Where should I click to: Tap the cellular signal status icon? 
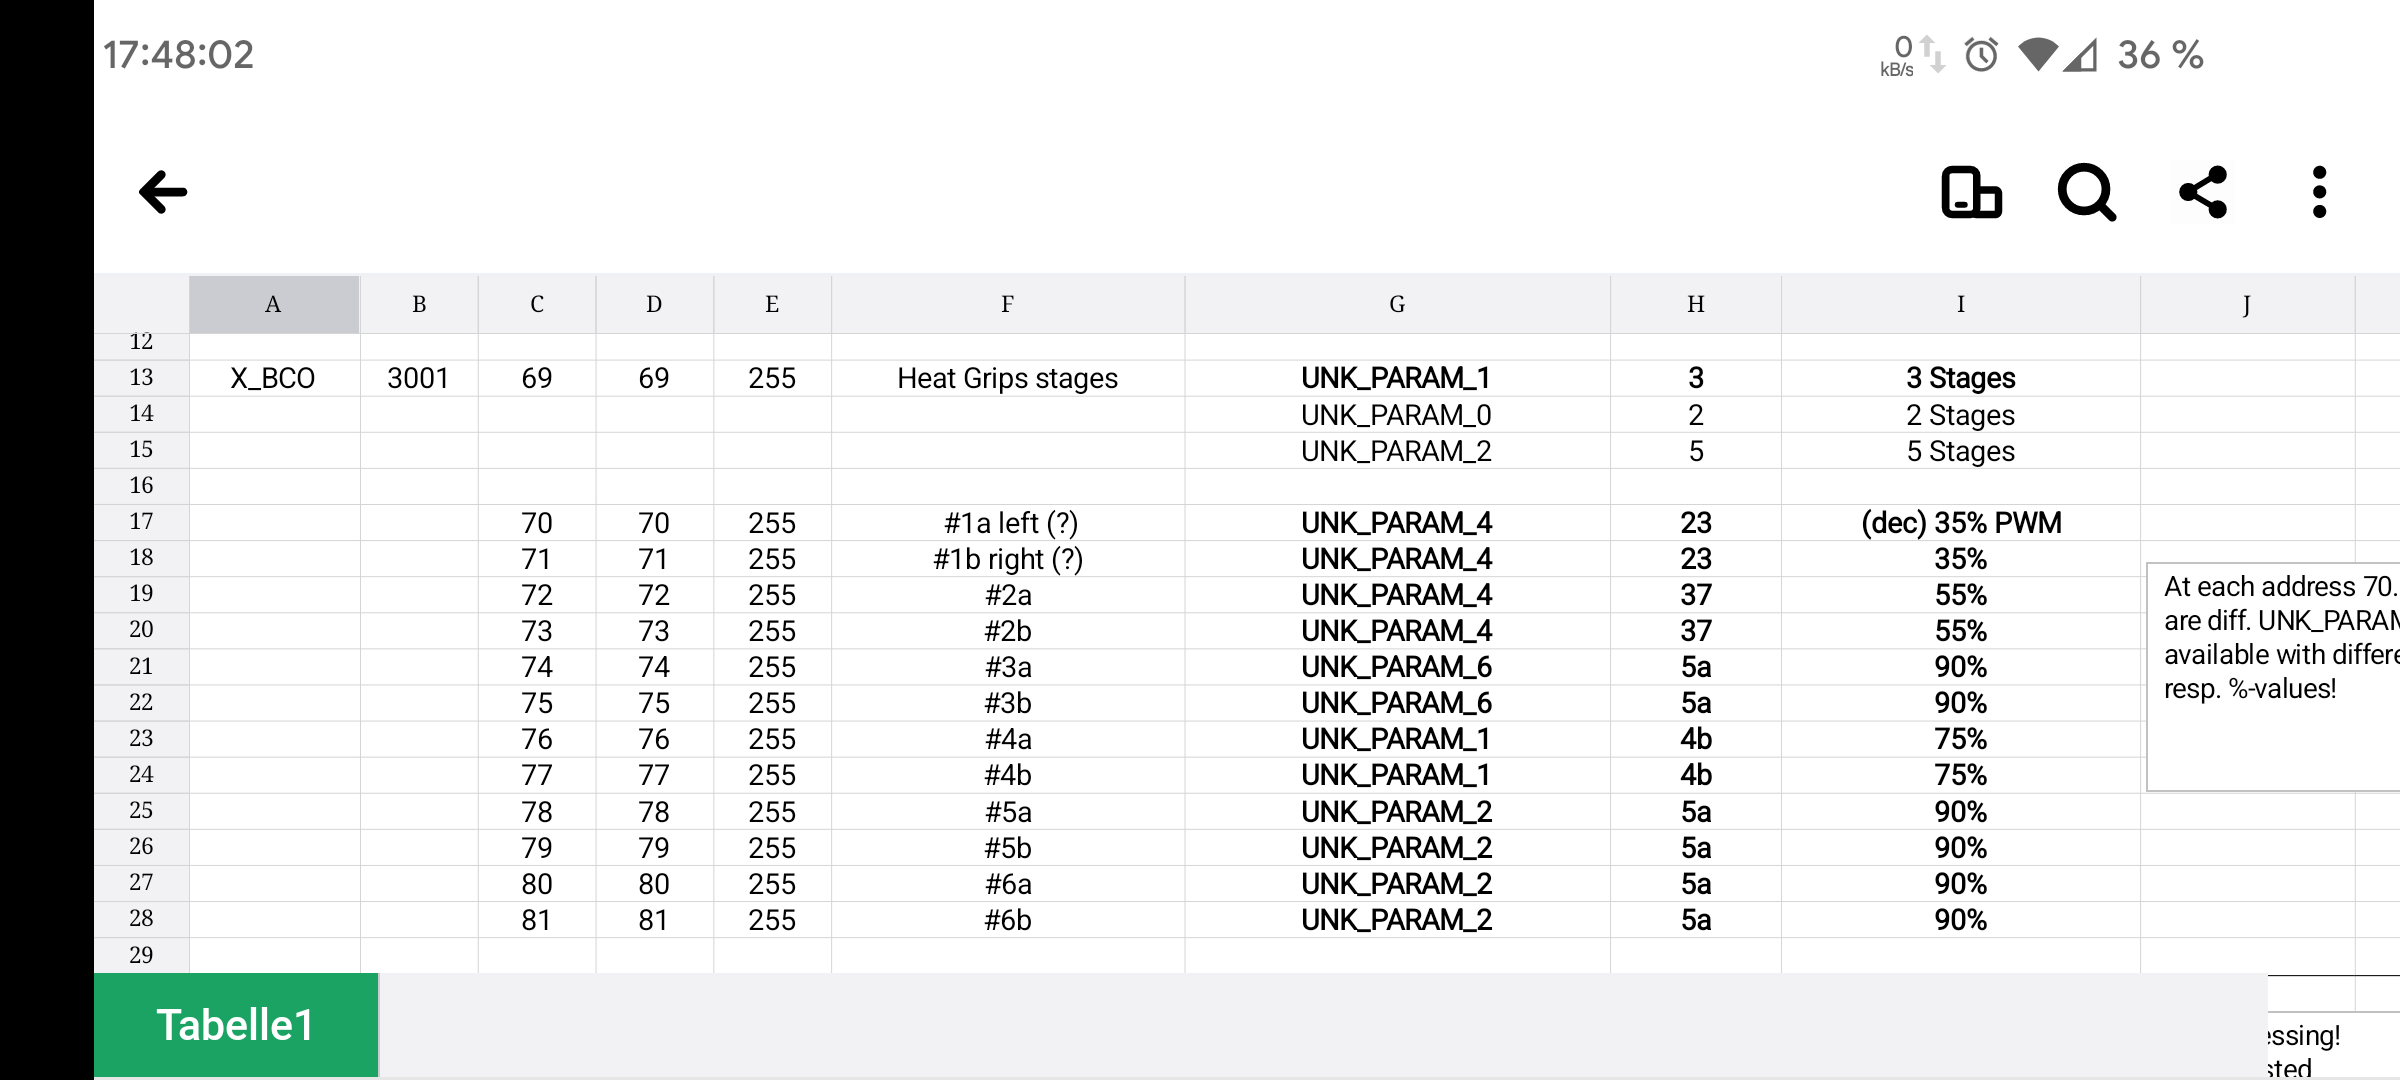pos(2082,55)
